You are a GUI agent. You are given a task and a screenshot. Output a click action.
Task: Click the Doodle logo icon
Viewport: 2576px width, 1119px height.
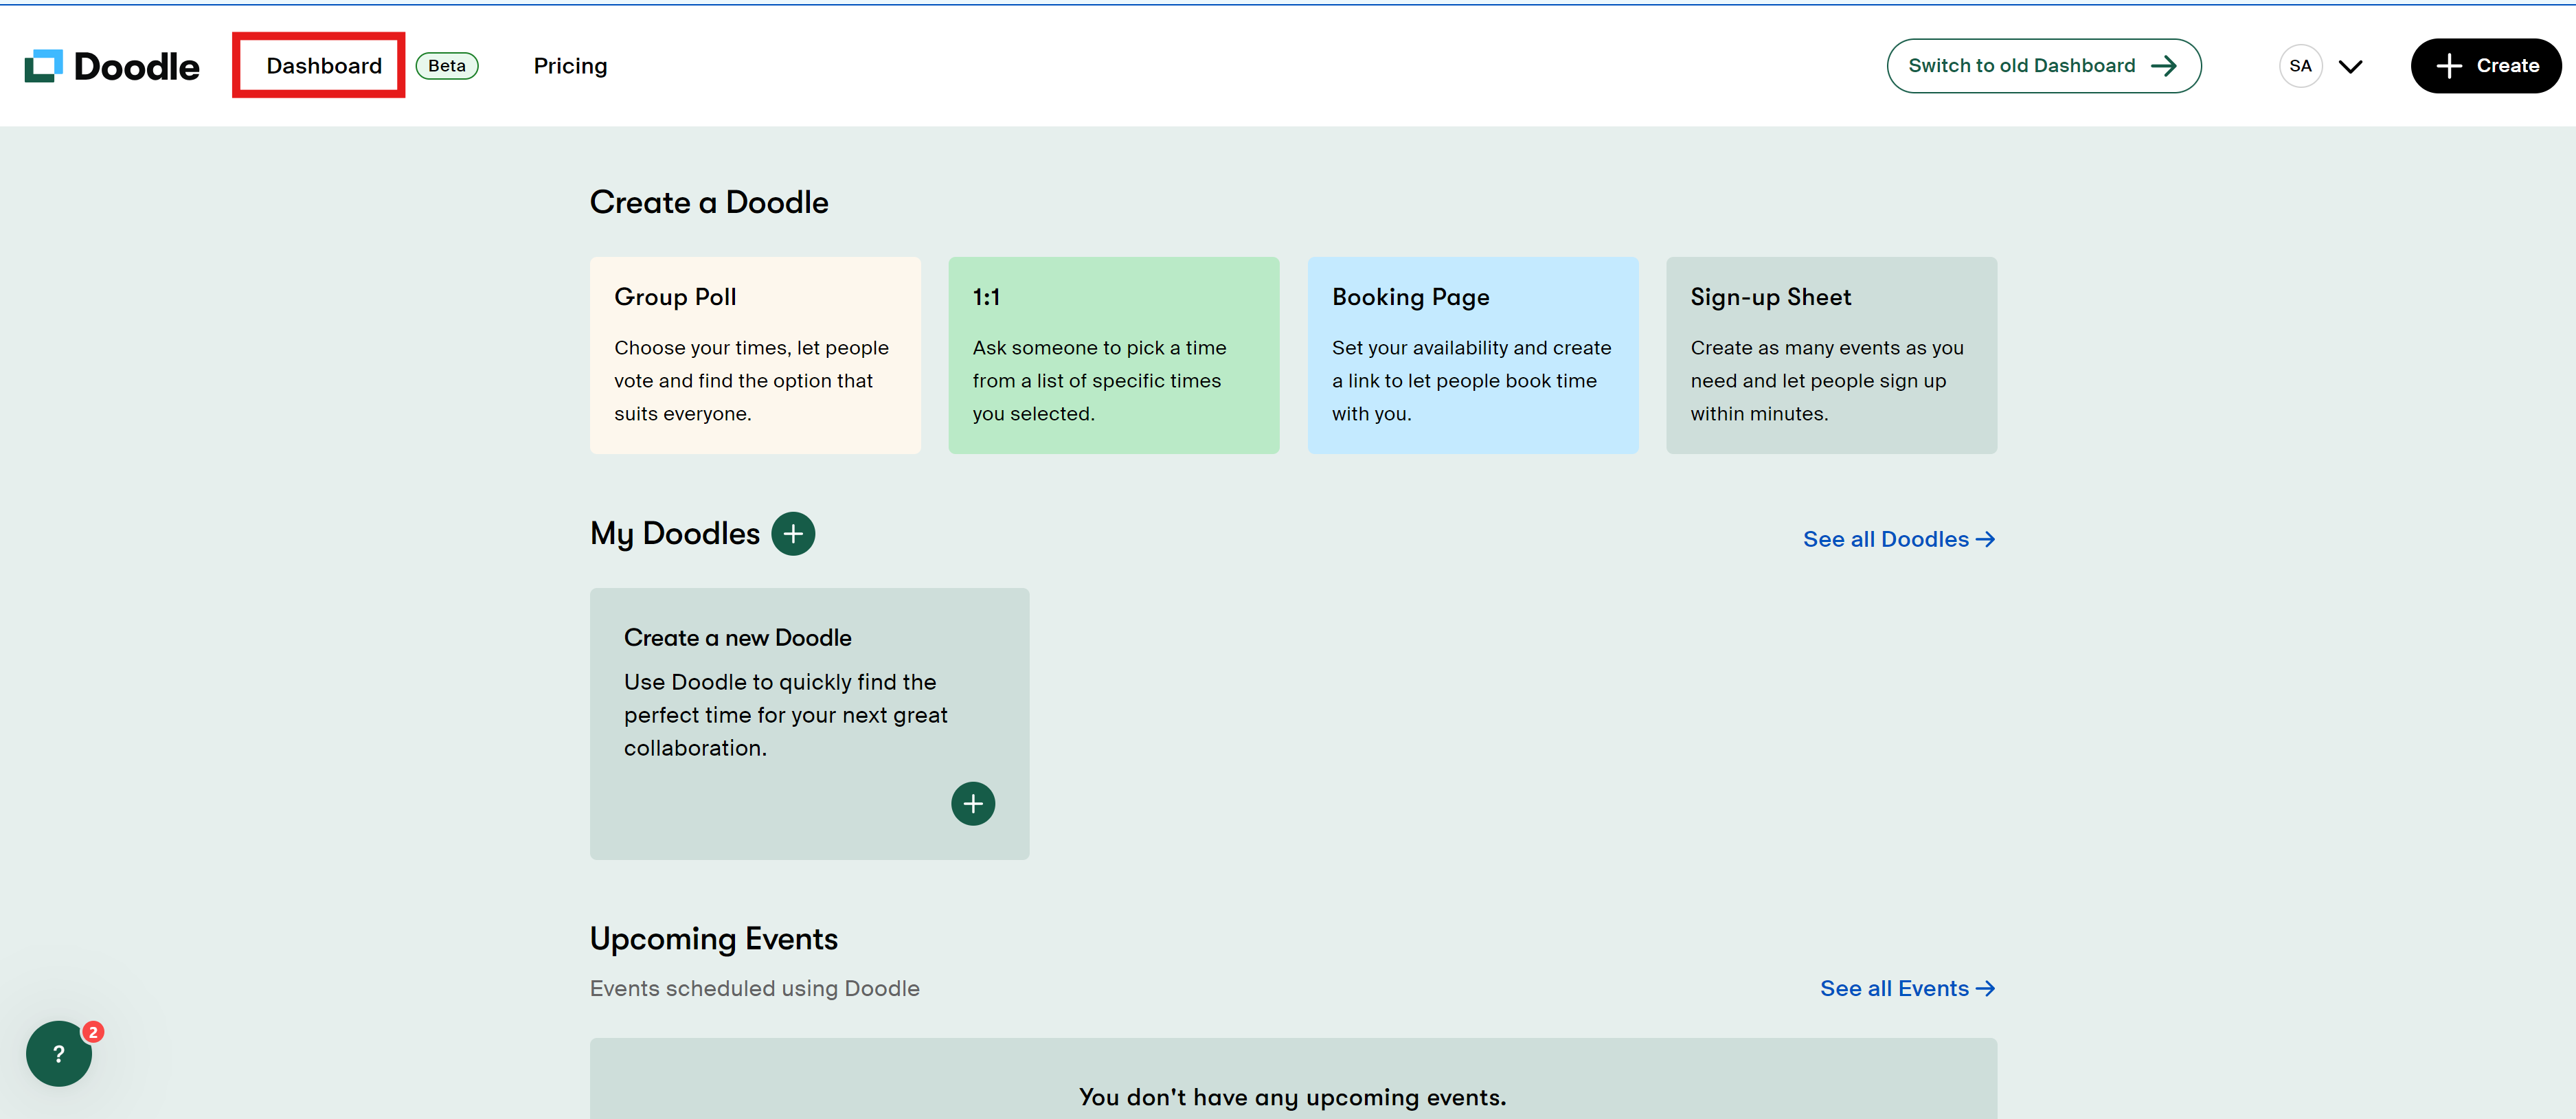tap(43, 66)
